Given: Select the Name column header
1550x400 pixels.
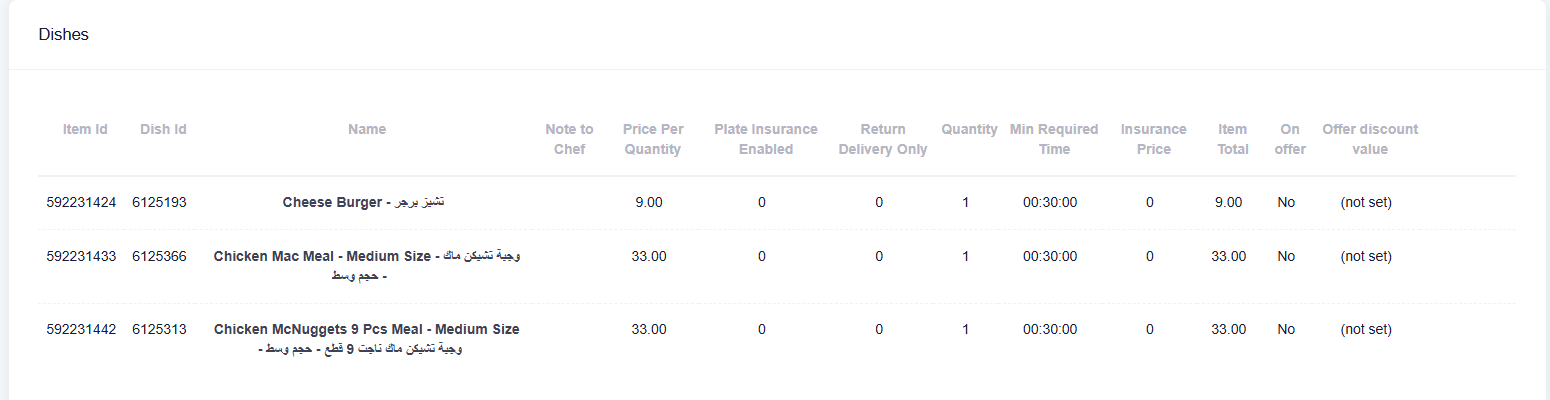Looking at the screenshot, I should pyautogui.click(x=367, y=129).
